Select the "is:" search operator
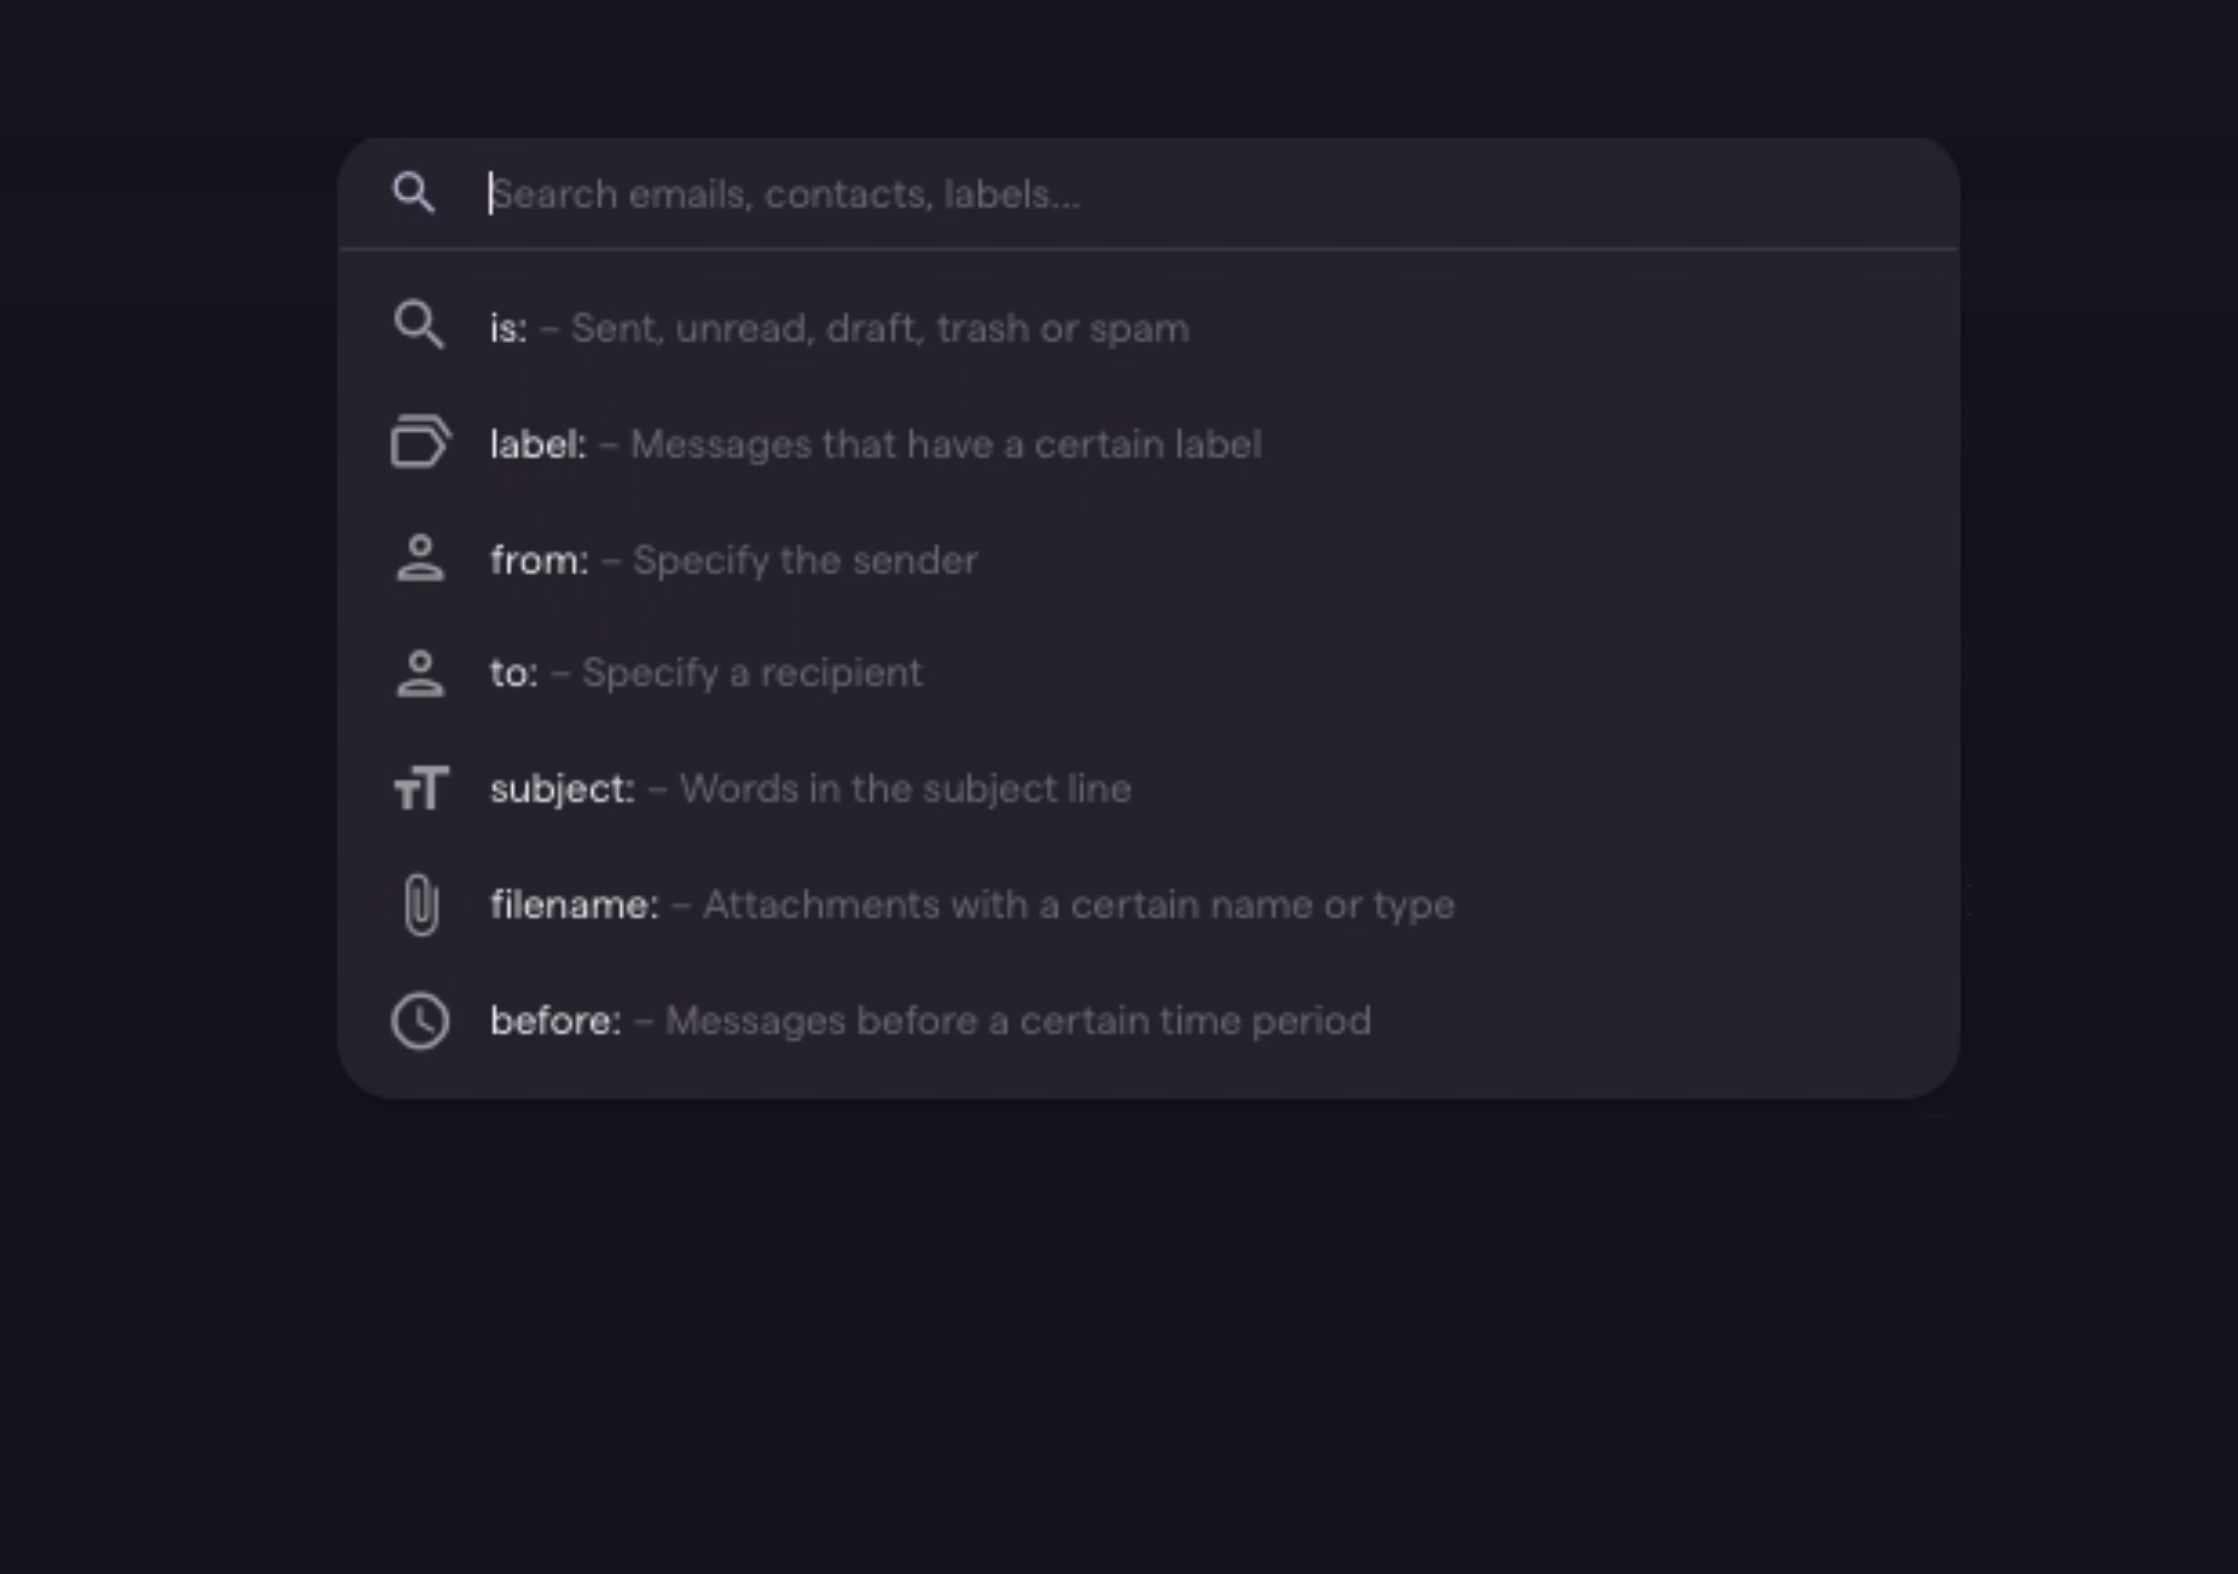 pyautogui.click(x=508, y=328)
